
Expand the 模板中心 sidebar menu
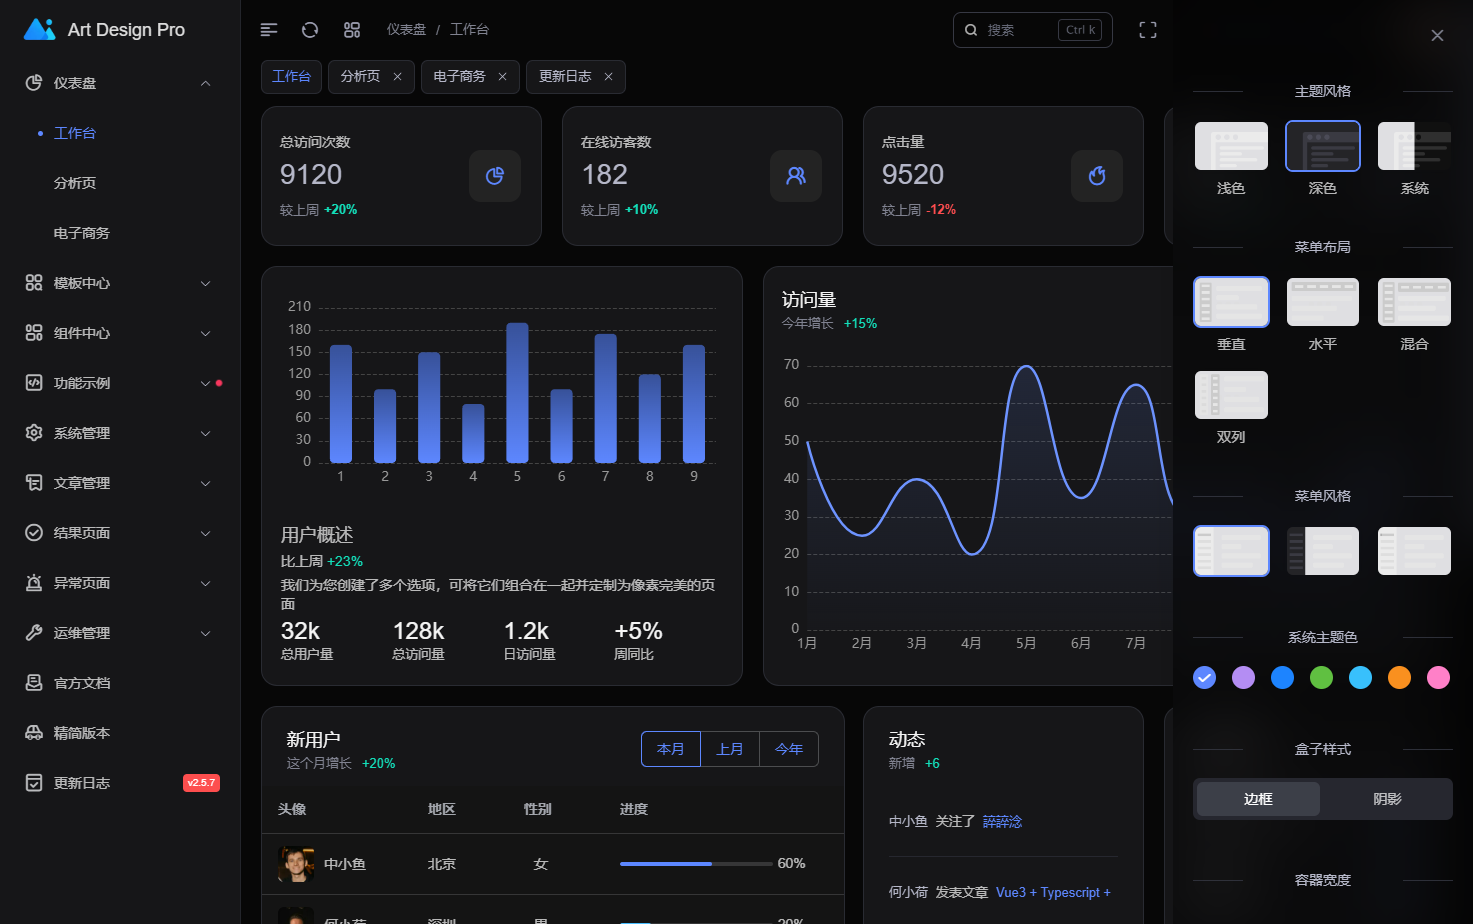120,283
